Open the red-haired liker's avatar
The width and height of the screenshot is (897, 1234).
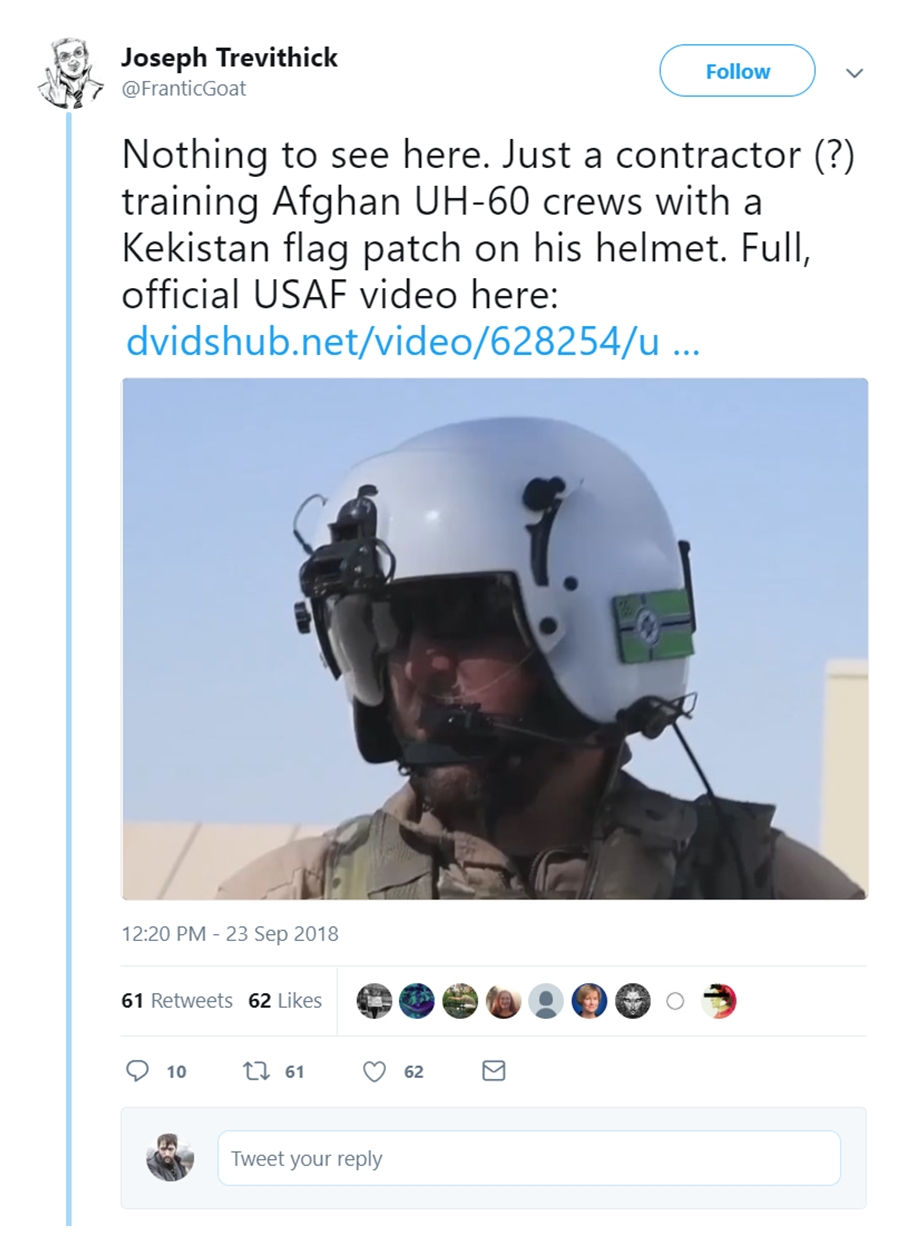tap(503, 1001)
